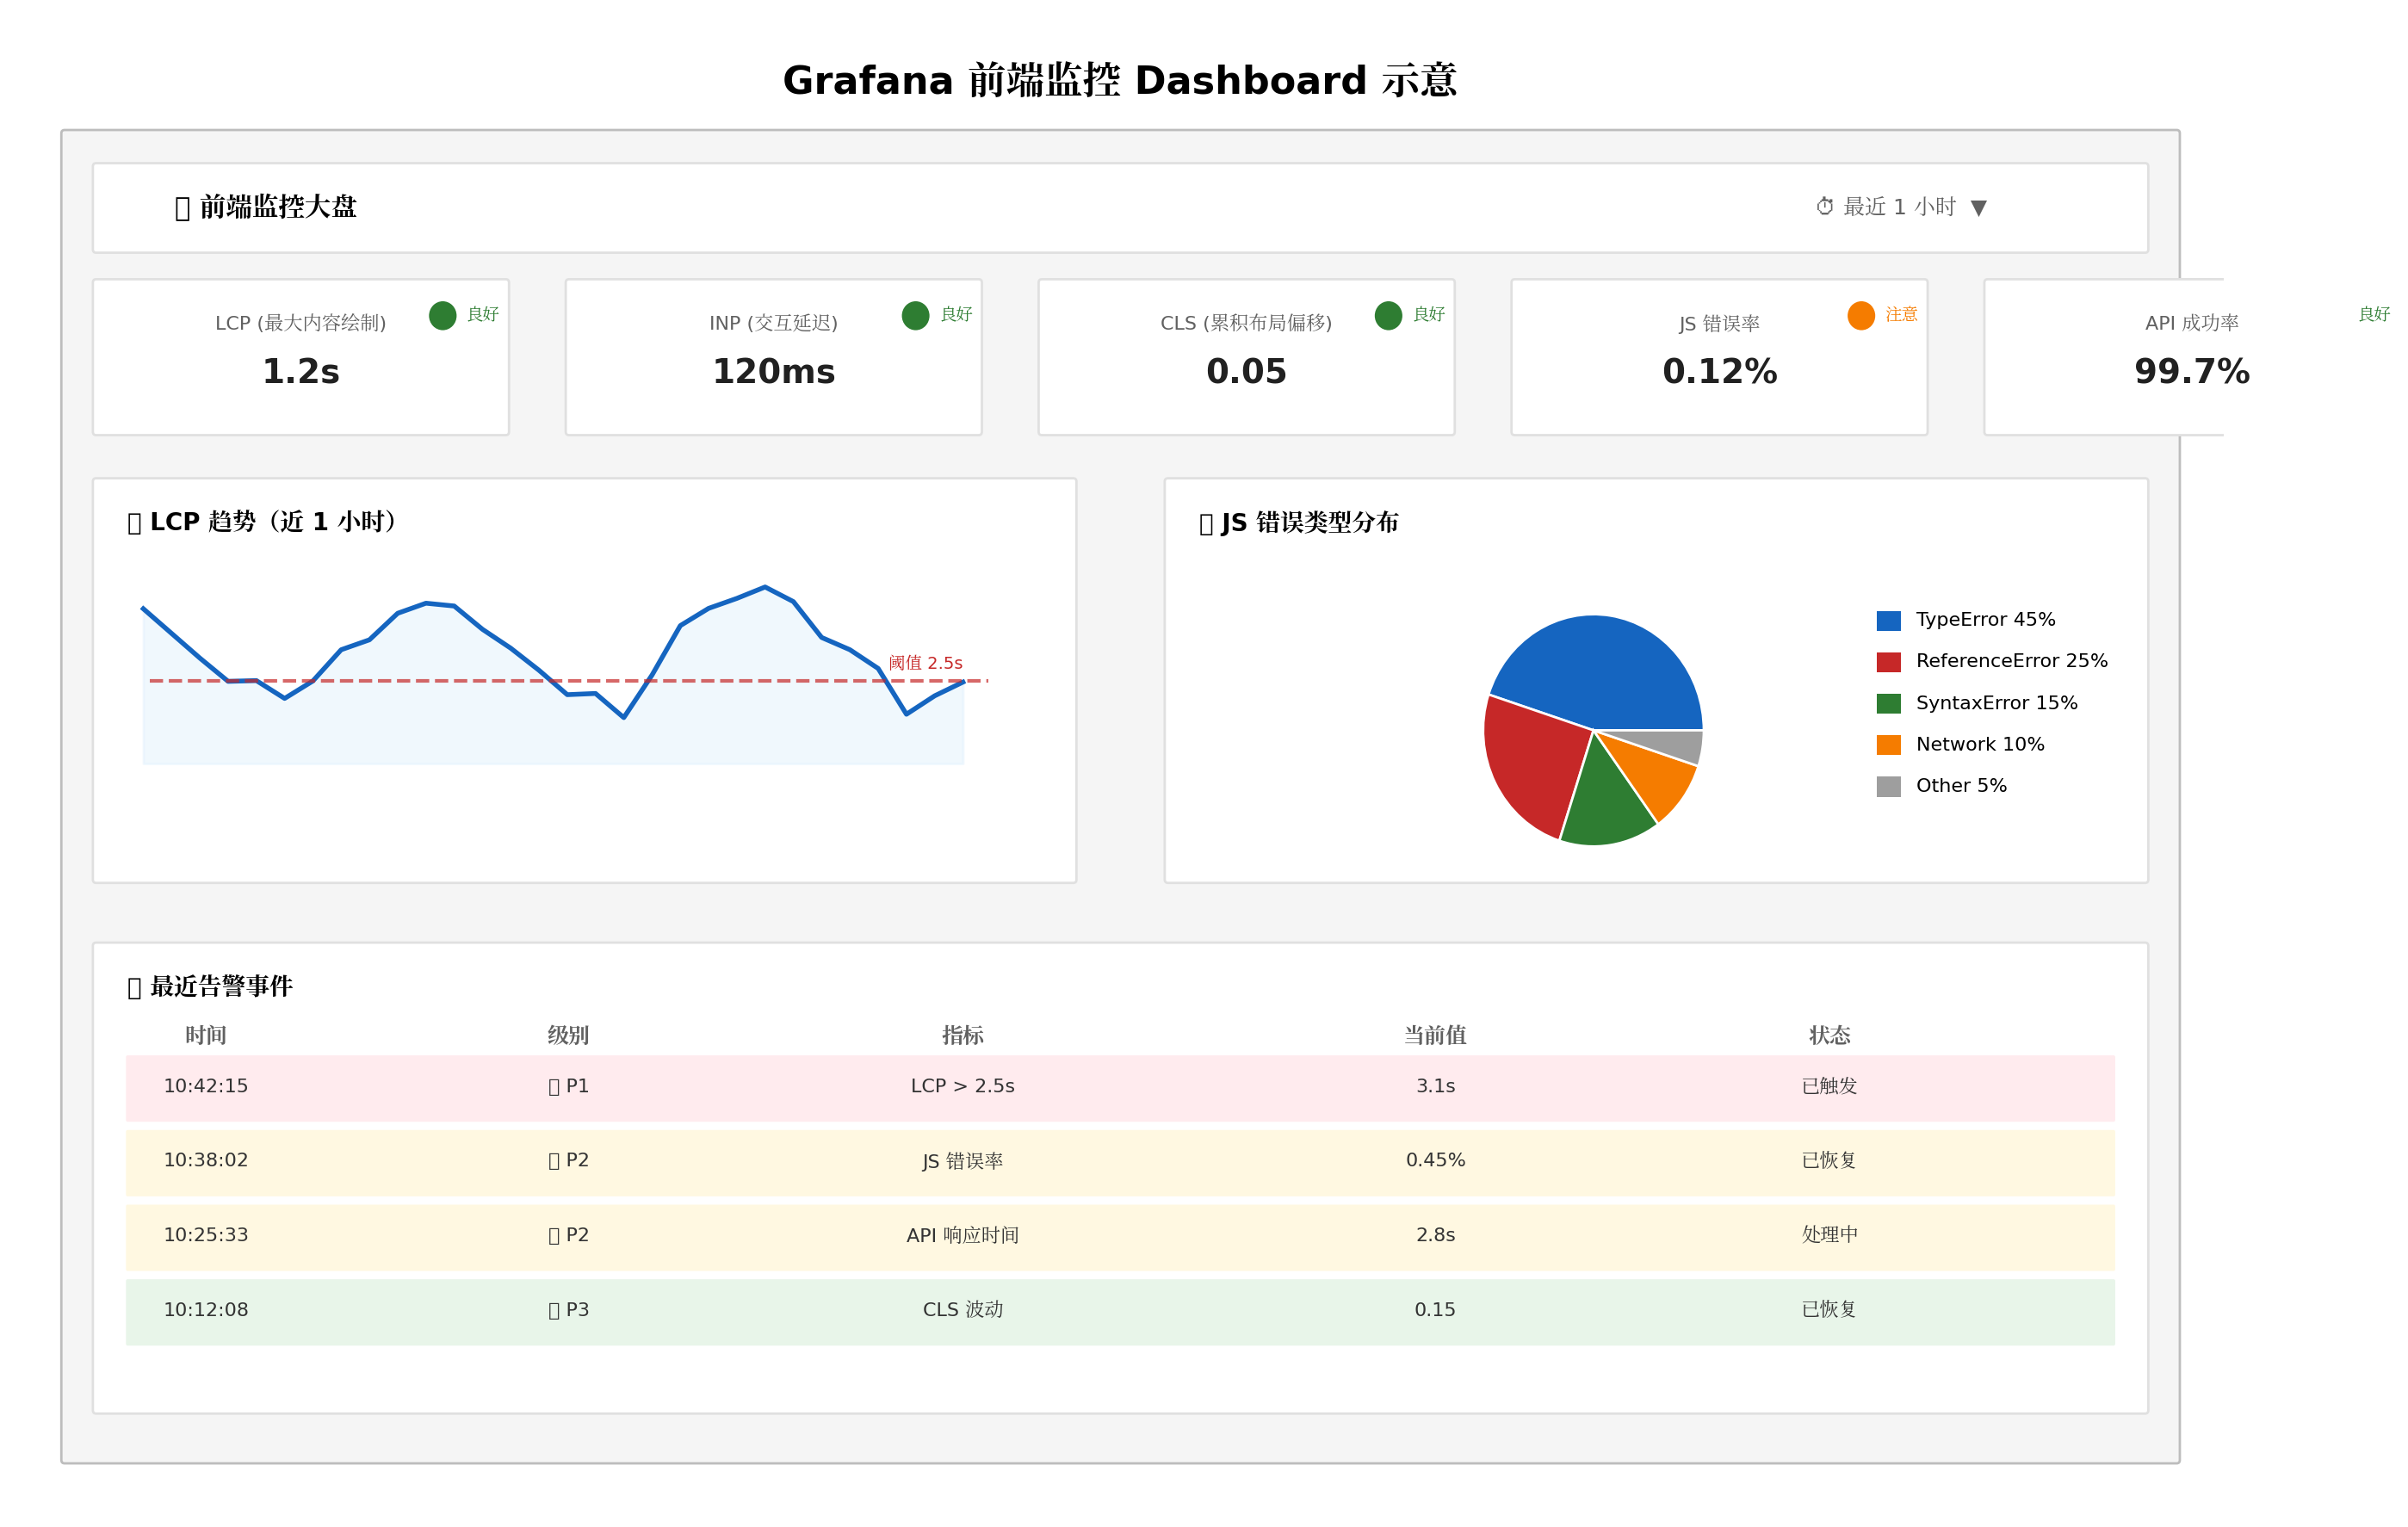2408x1527 pixels.
Task: Click the LCP > 2.5s metric cell
Action: 963,1086
